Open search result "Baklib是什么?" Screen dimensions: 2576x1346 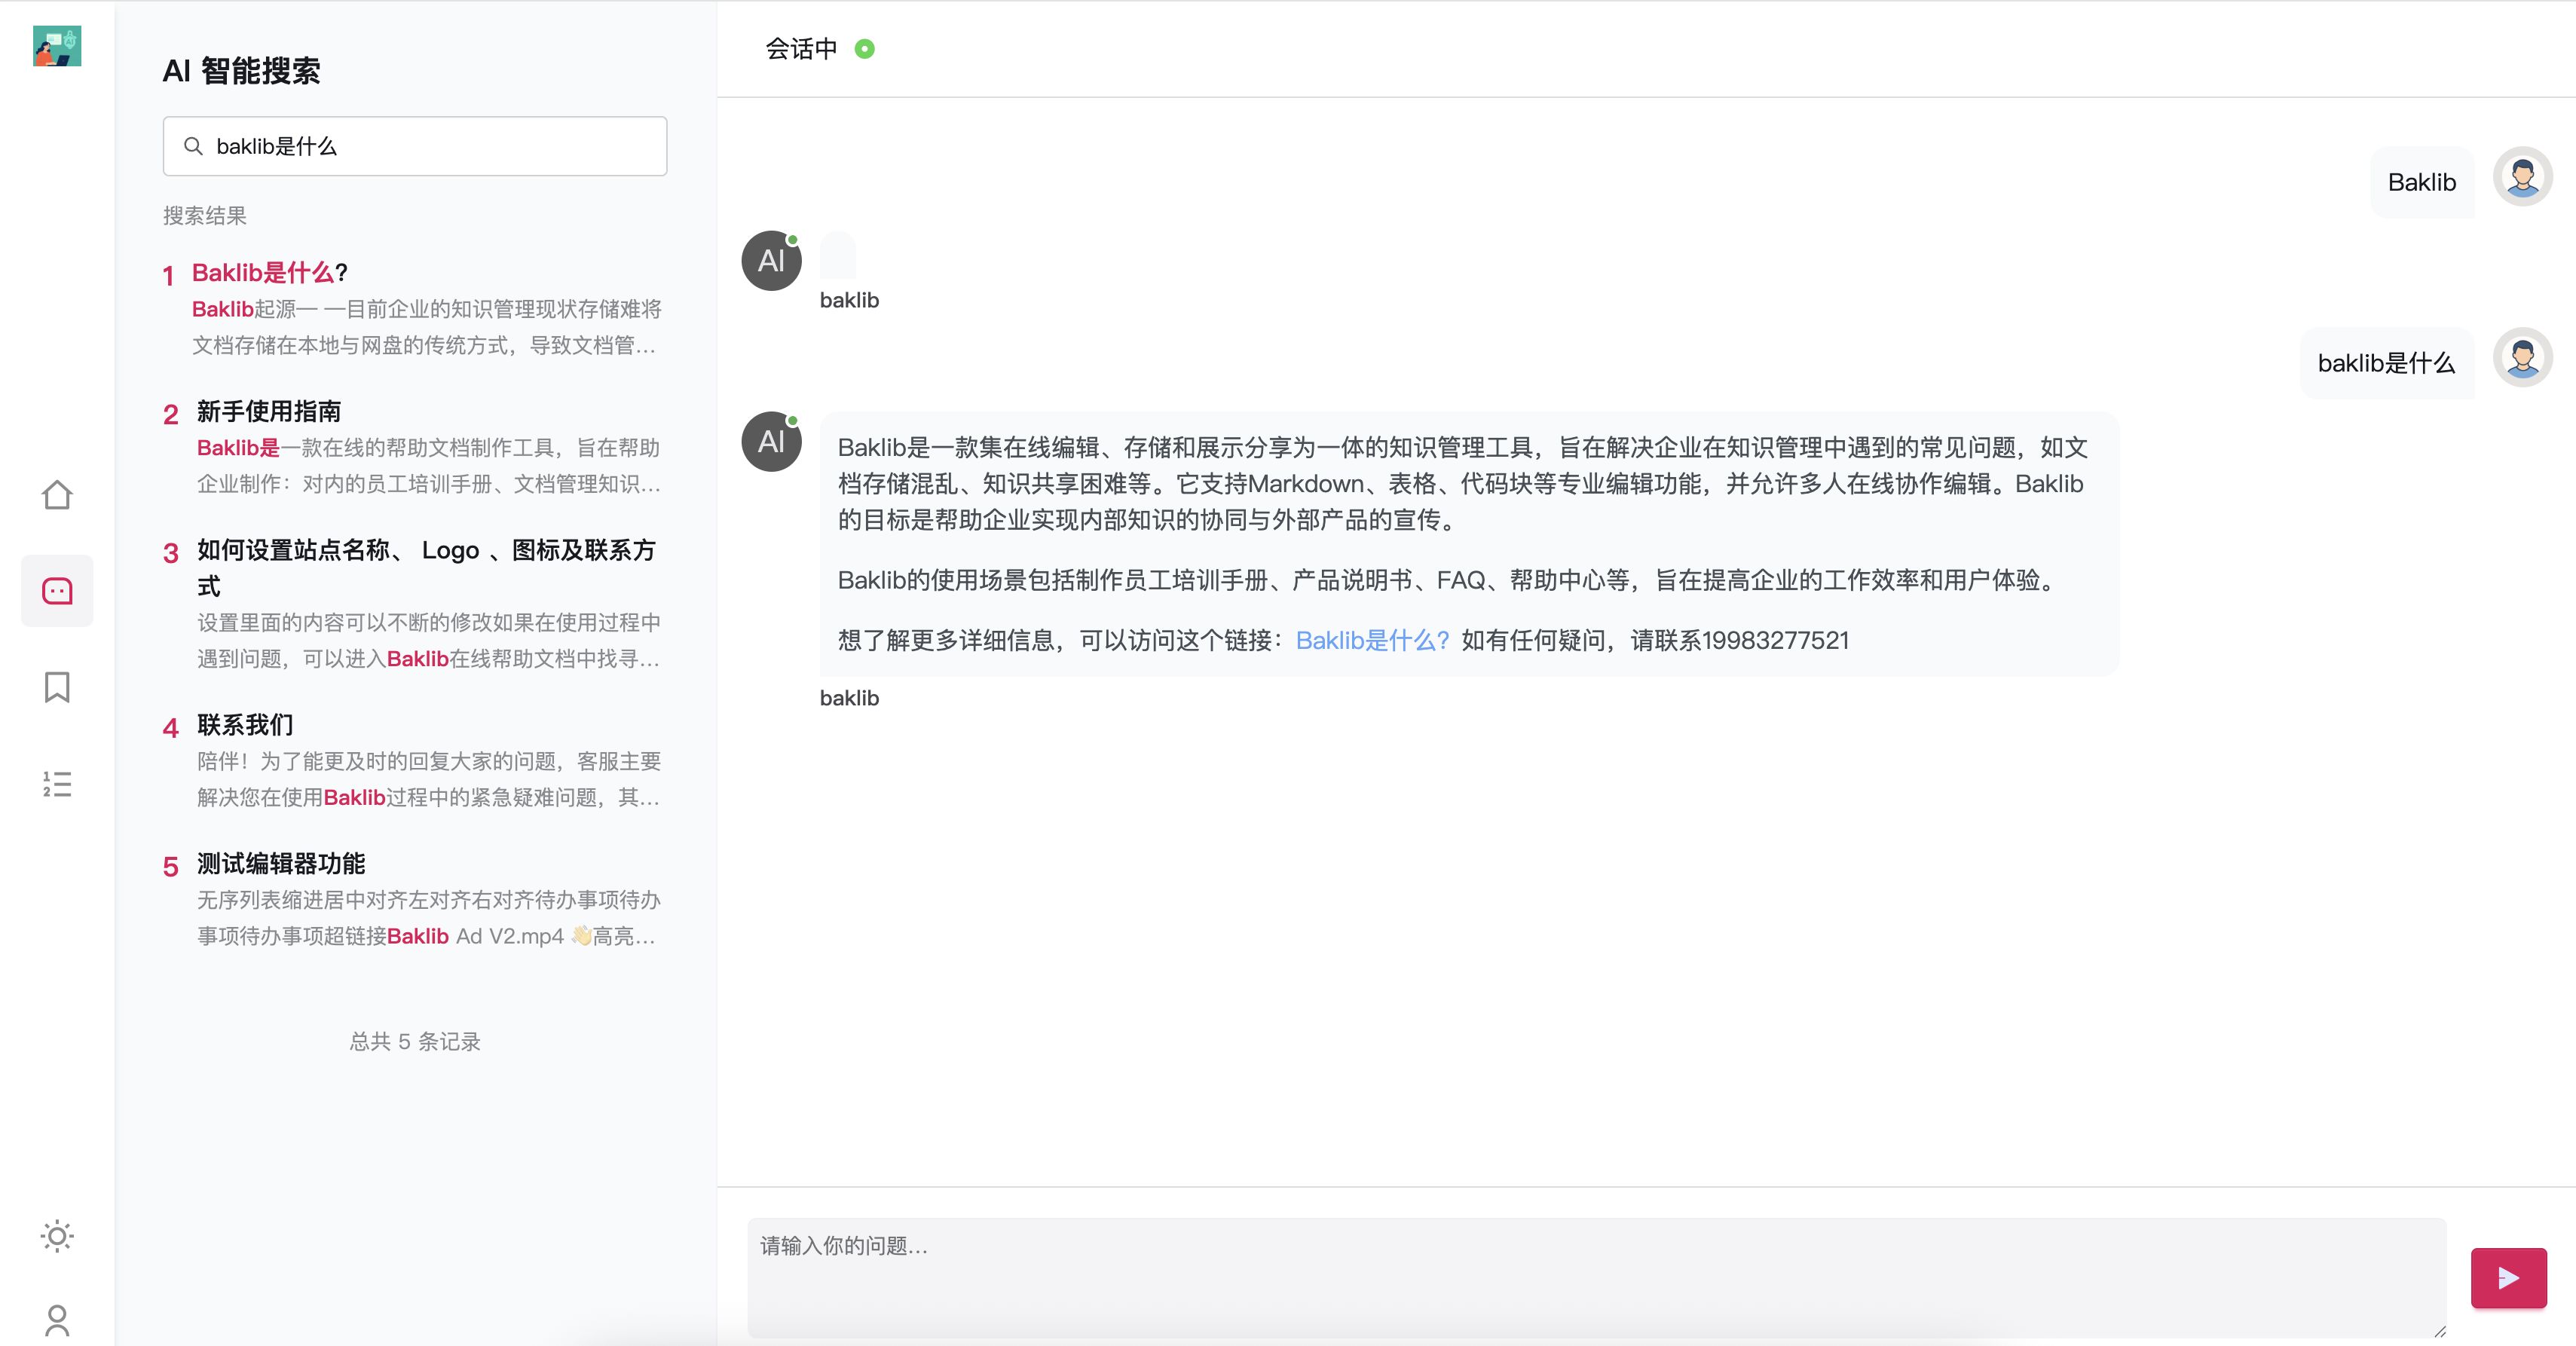coord(269,273)
